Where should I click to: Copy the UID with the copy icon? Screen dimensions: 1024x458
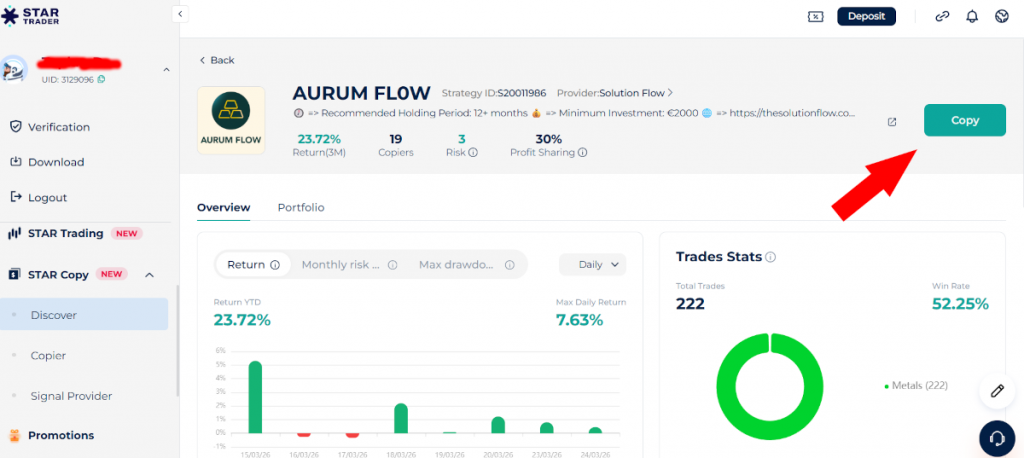101,80
